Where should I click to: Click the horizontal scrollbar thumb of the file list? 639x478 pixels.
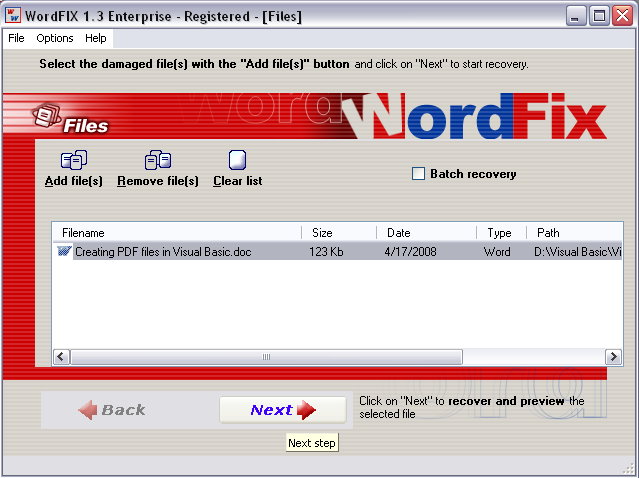267,357
